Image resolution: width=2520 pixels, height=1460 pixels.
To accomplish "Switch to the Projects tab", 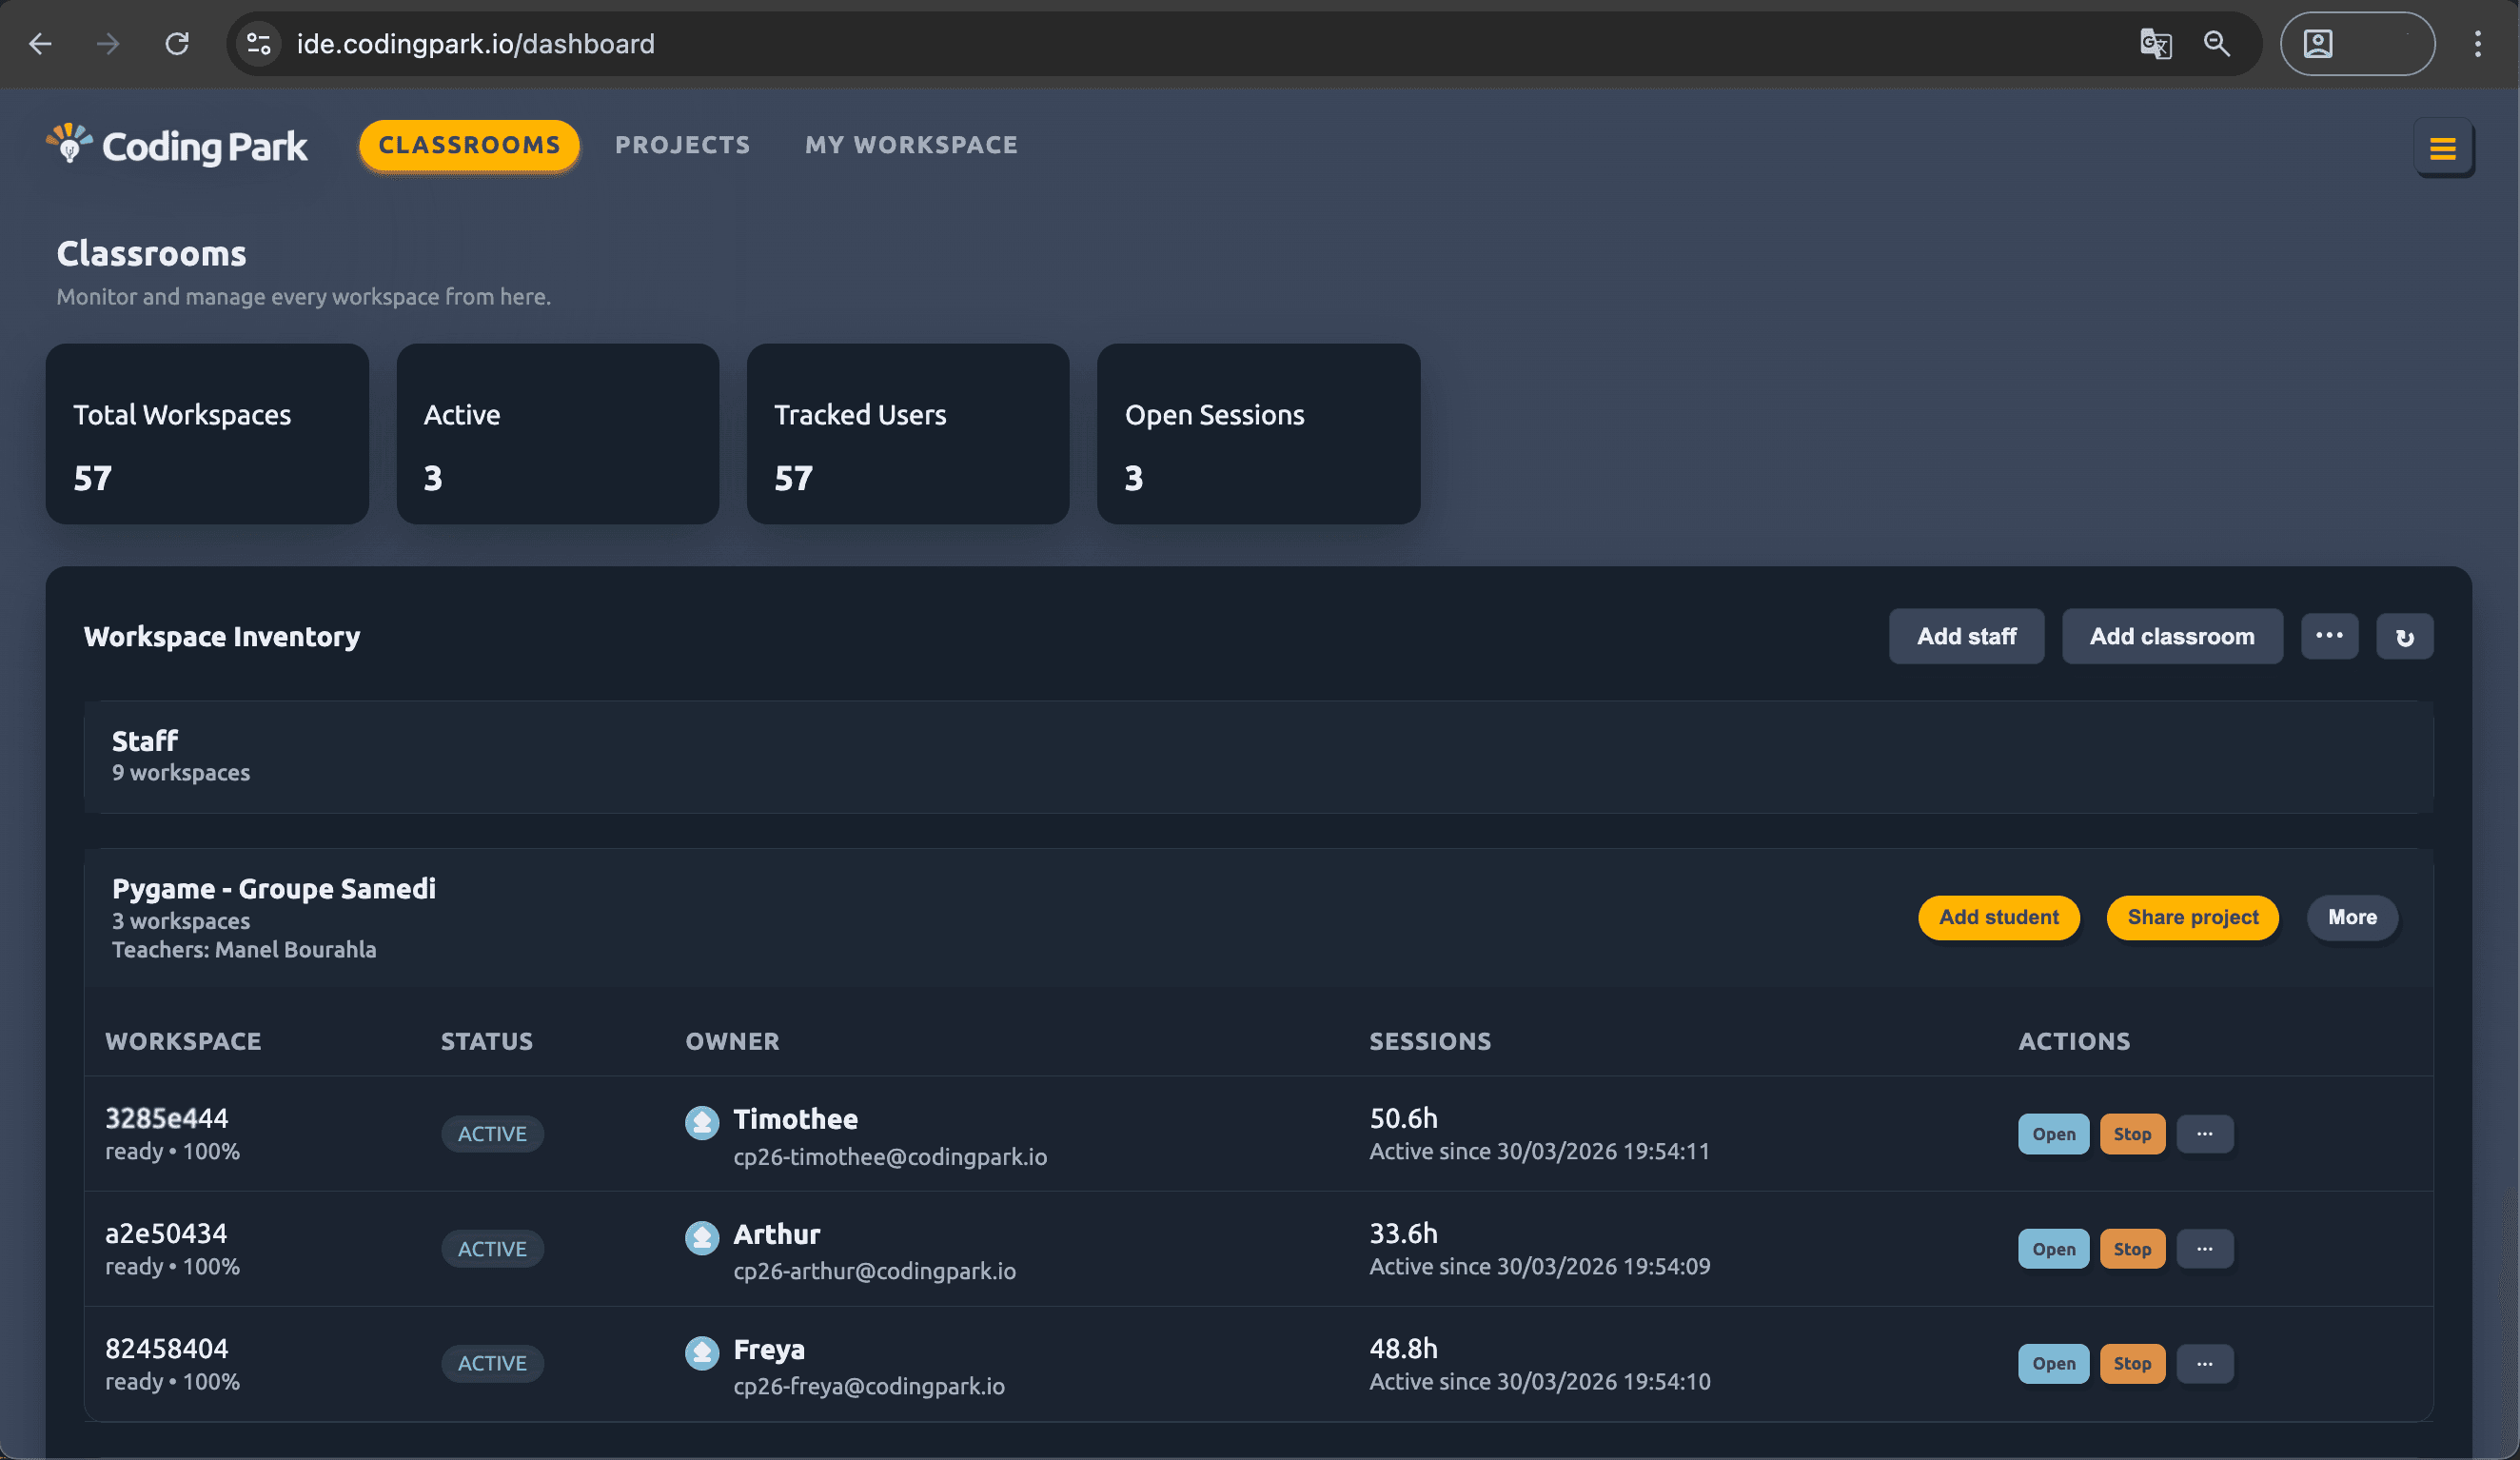I will tap(682, 145).
